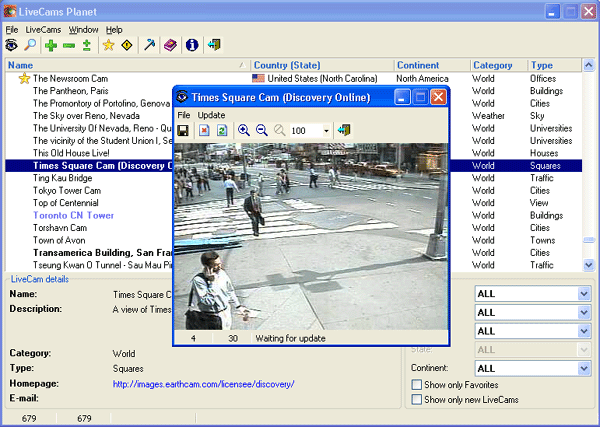
Task: Click the green plus add LiveCam icon
Action: coord(51,46)
